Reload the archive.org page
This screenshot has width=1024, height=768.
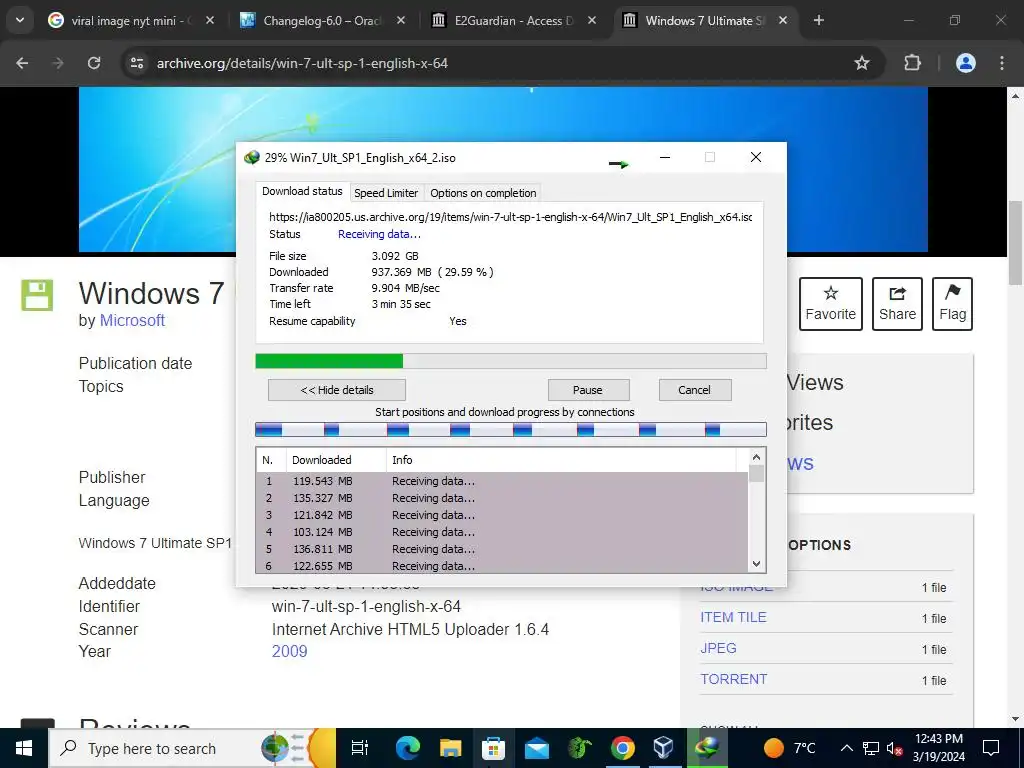tap(94, 63)
